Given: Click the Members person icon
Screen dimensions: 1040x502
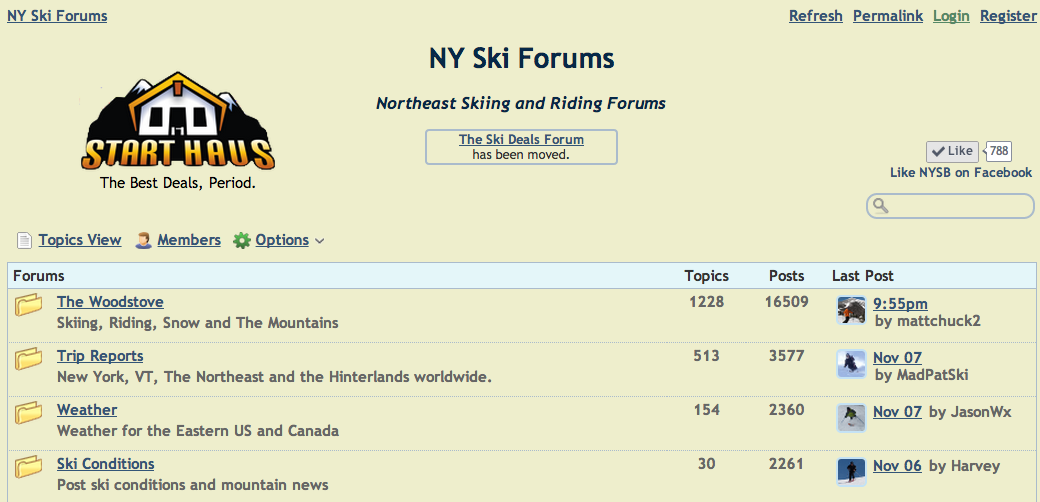Looking at the screenshot, I should (x=144, y=241).
